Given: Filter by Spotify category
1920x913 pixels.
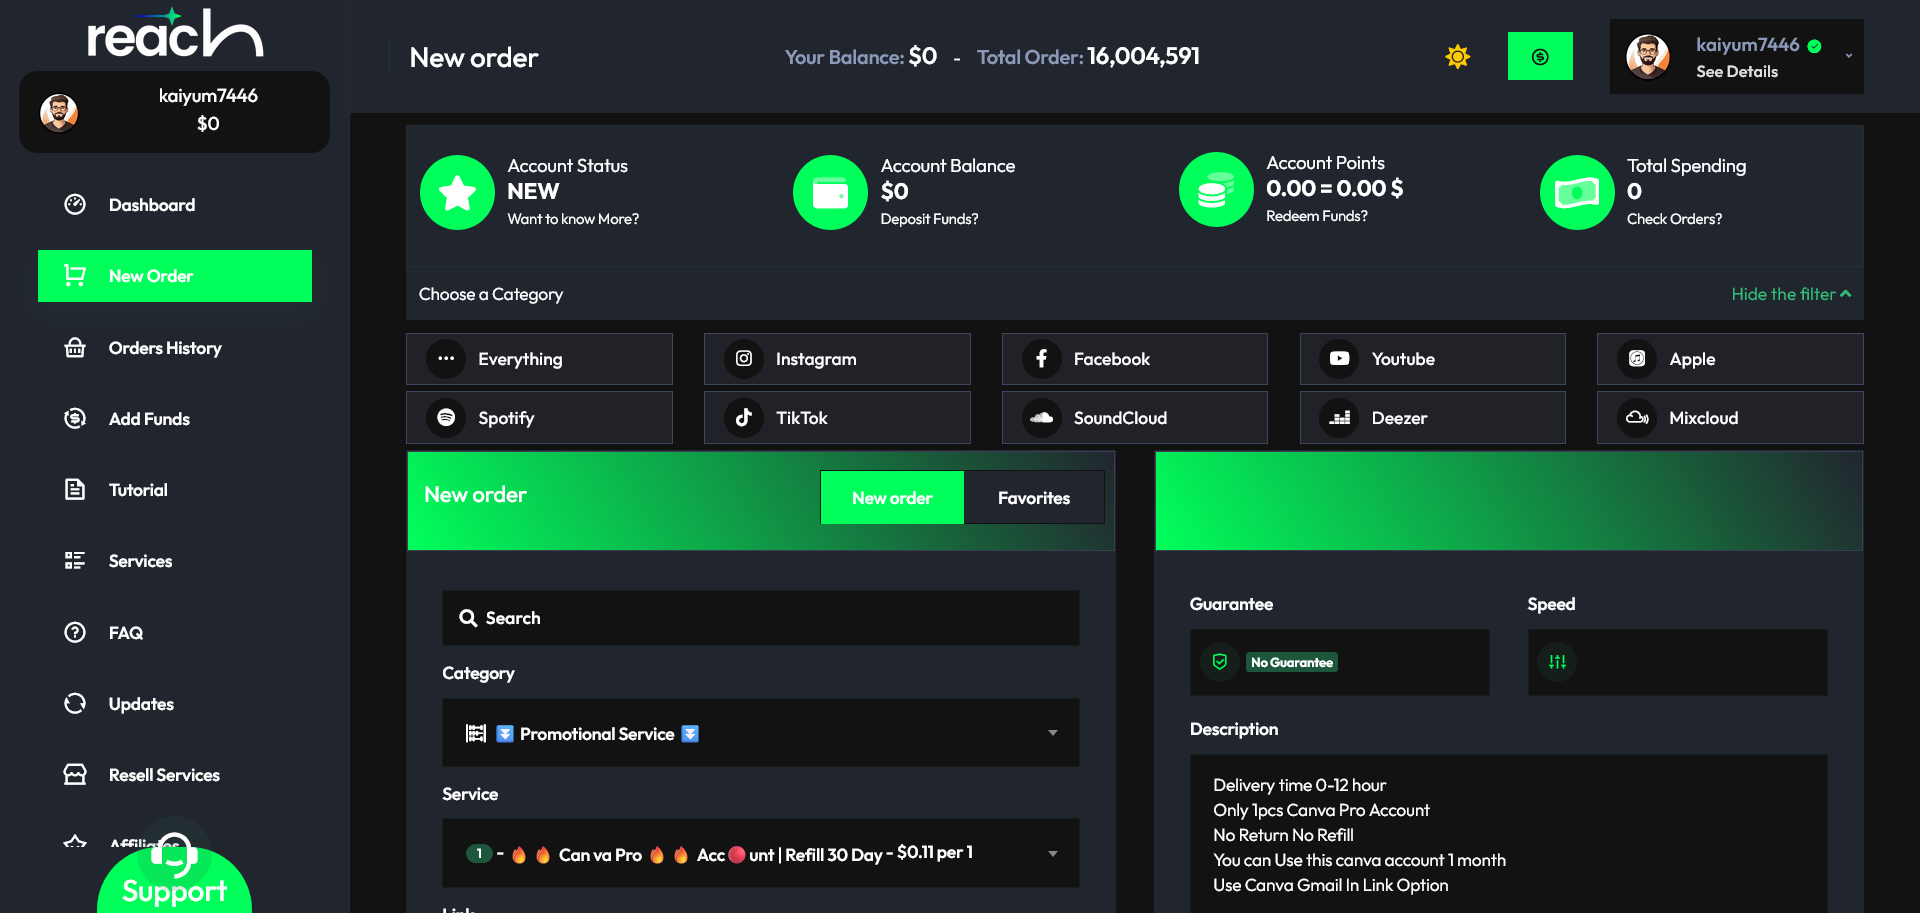Looking at the screenshot, I should coord(539,418).
